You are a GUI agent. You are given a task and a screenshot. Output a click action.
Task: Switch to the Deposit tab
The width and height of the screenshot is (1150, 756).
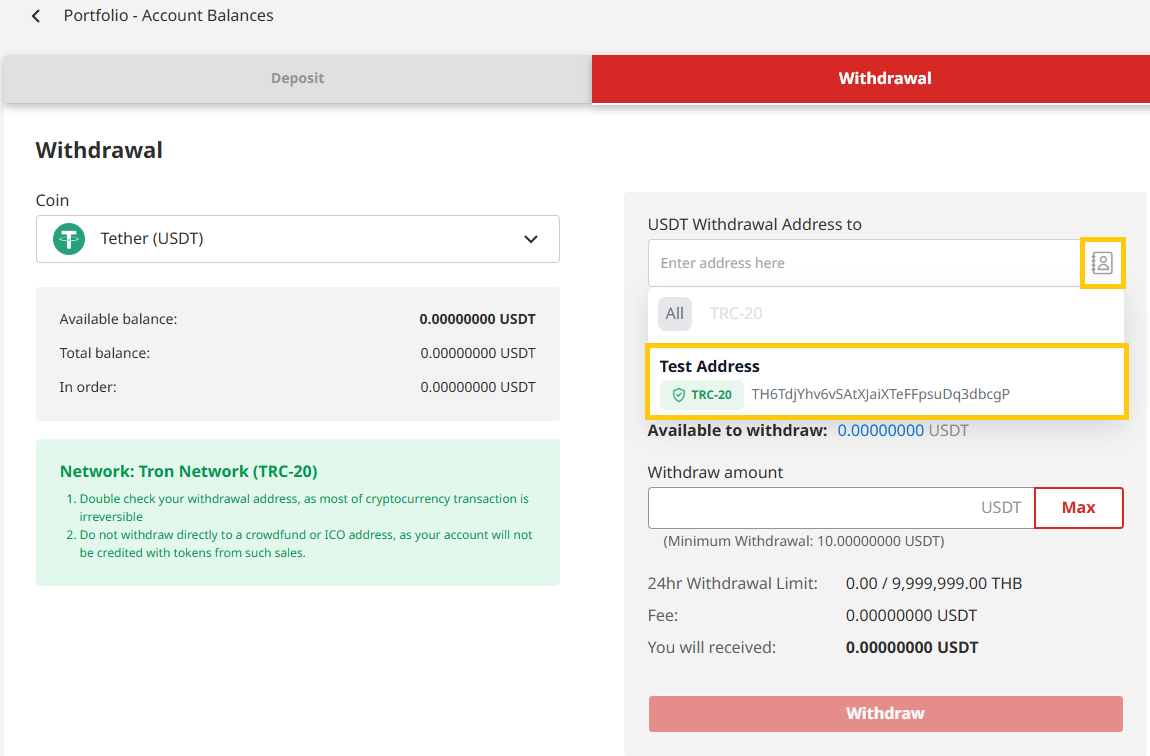pyautogui.click(x=297, y=78)
